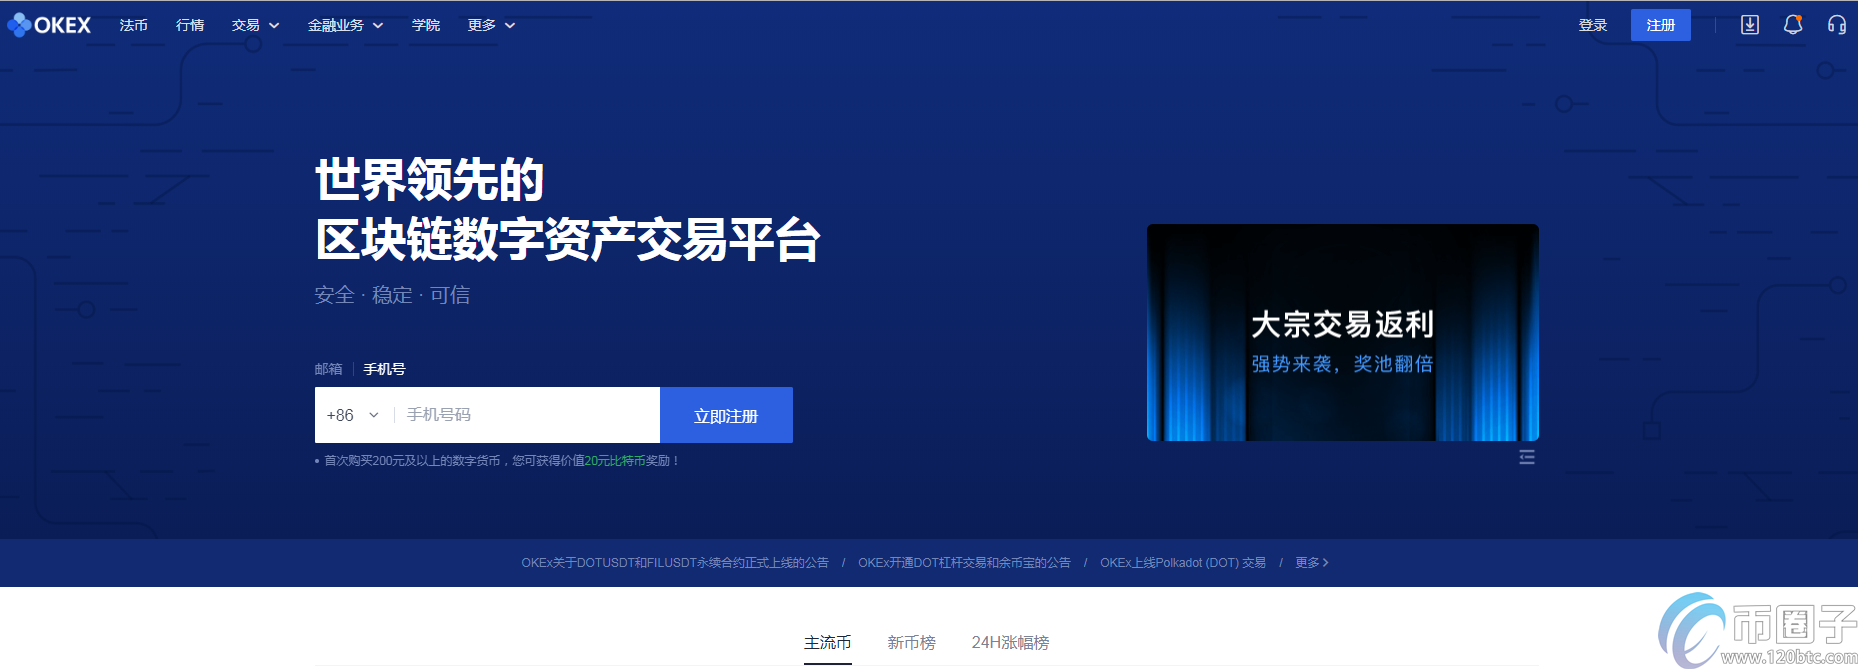Select the 24H涨幅榜 tab
1858x669 pixels.
pos(1010,642)
